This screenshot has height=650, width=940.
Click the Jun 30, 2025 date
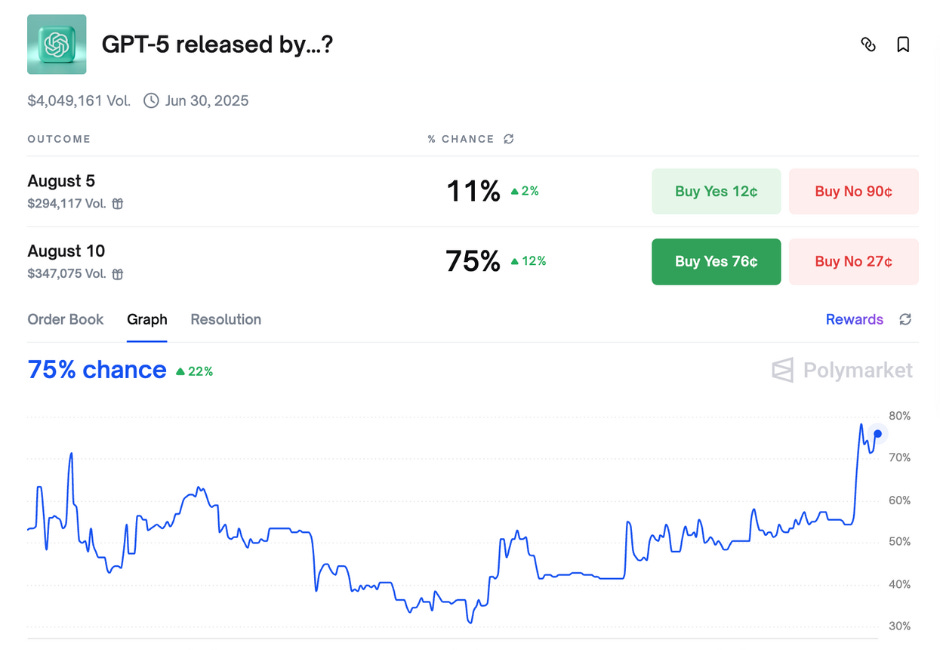coord(207,101)
